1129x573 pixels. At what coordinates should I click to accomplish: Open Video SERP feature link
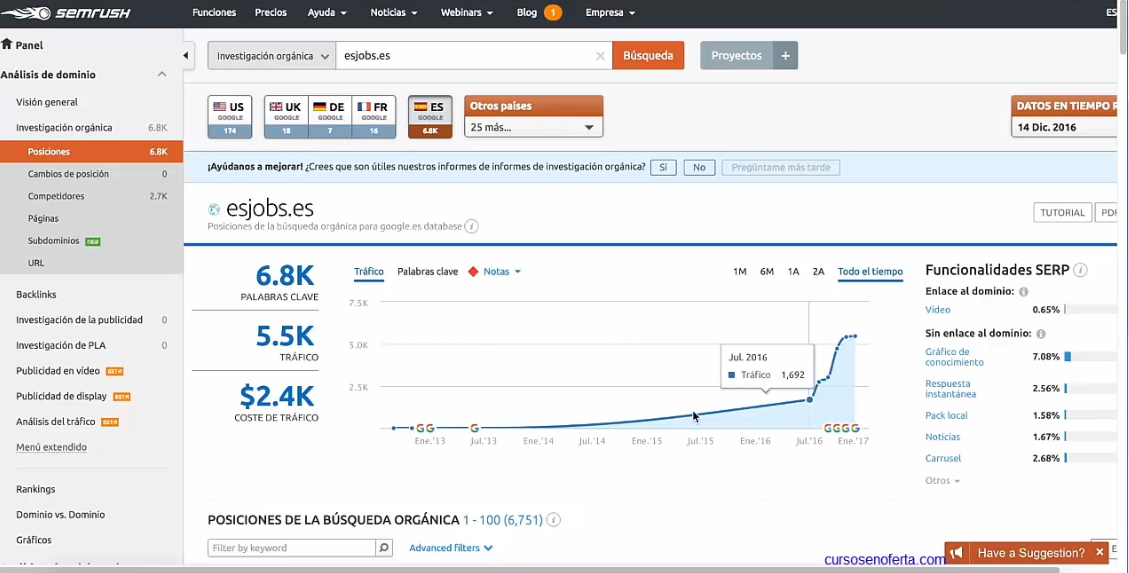click(937, 310)
